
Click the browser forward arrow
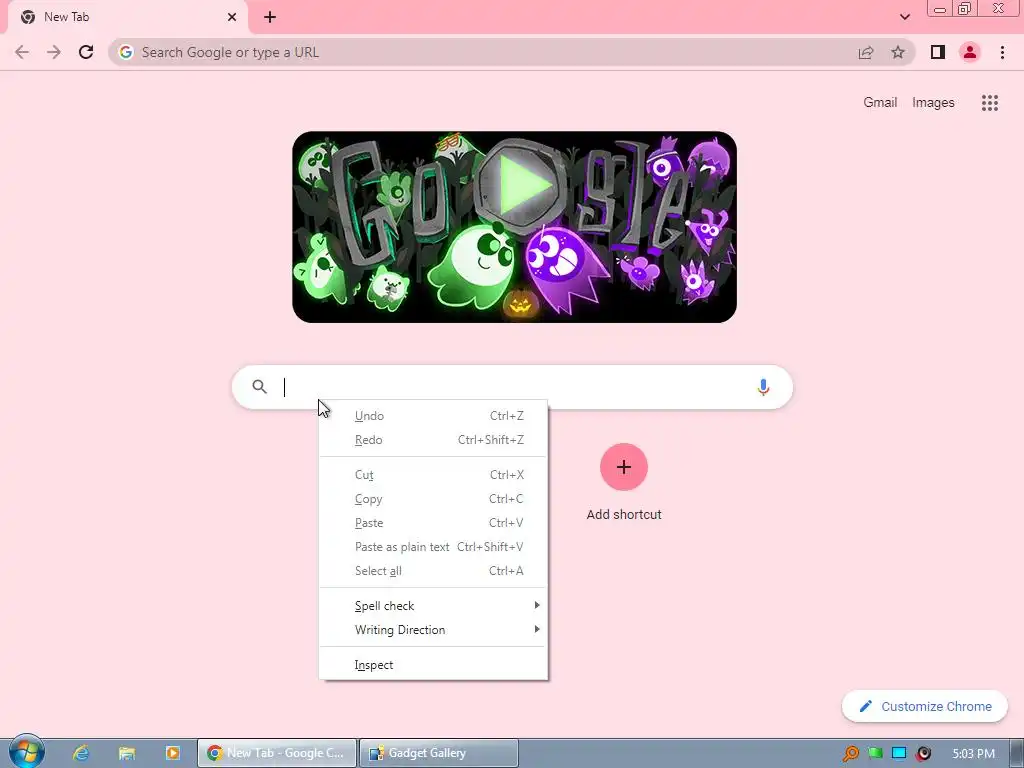54,52
